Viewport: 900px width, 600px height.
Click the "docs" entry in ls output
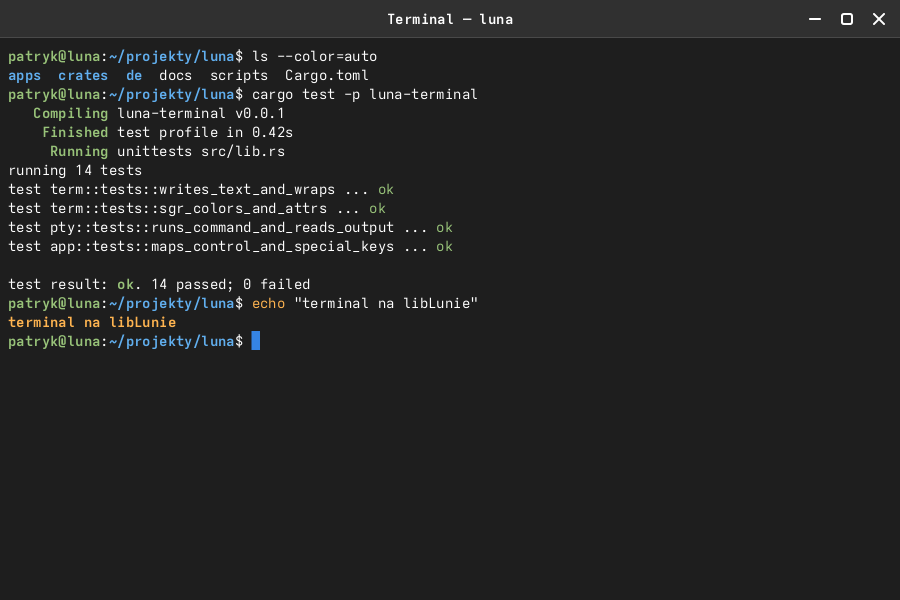(176, 76)
